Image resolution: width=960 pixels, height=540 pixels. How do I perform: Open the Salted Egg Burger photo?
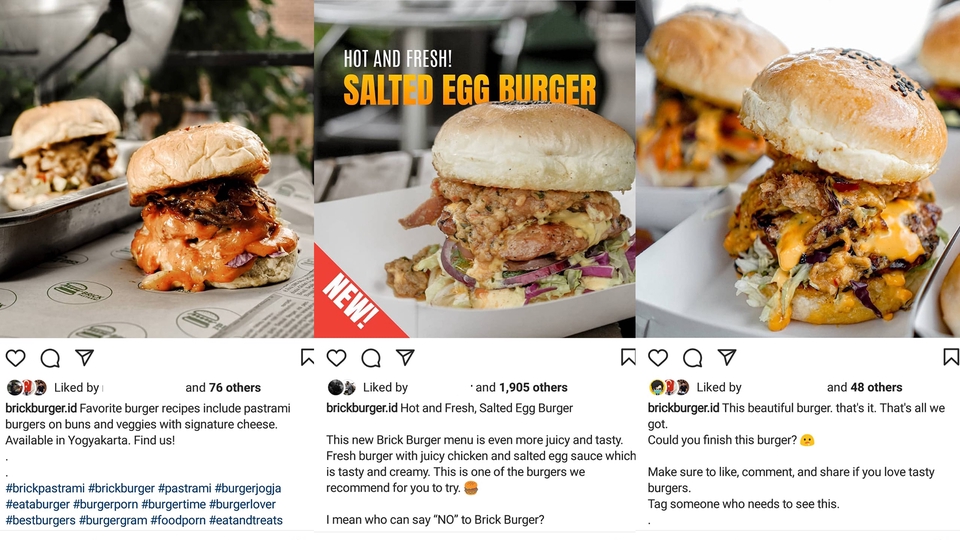pos(474,169)
